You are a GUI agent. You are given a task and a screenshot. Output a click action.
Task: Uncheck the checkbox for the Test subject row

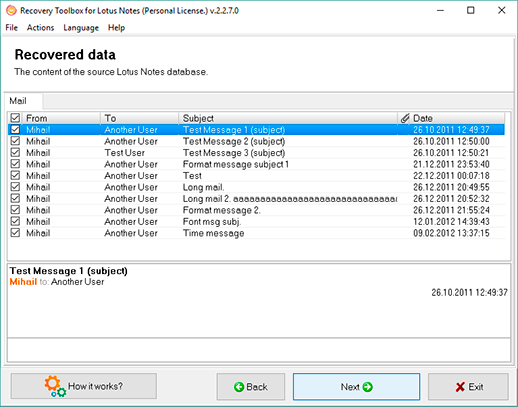[15, 175]
